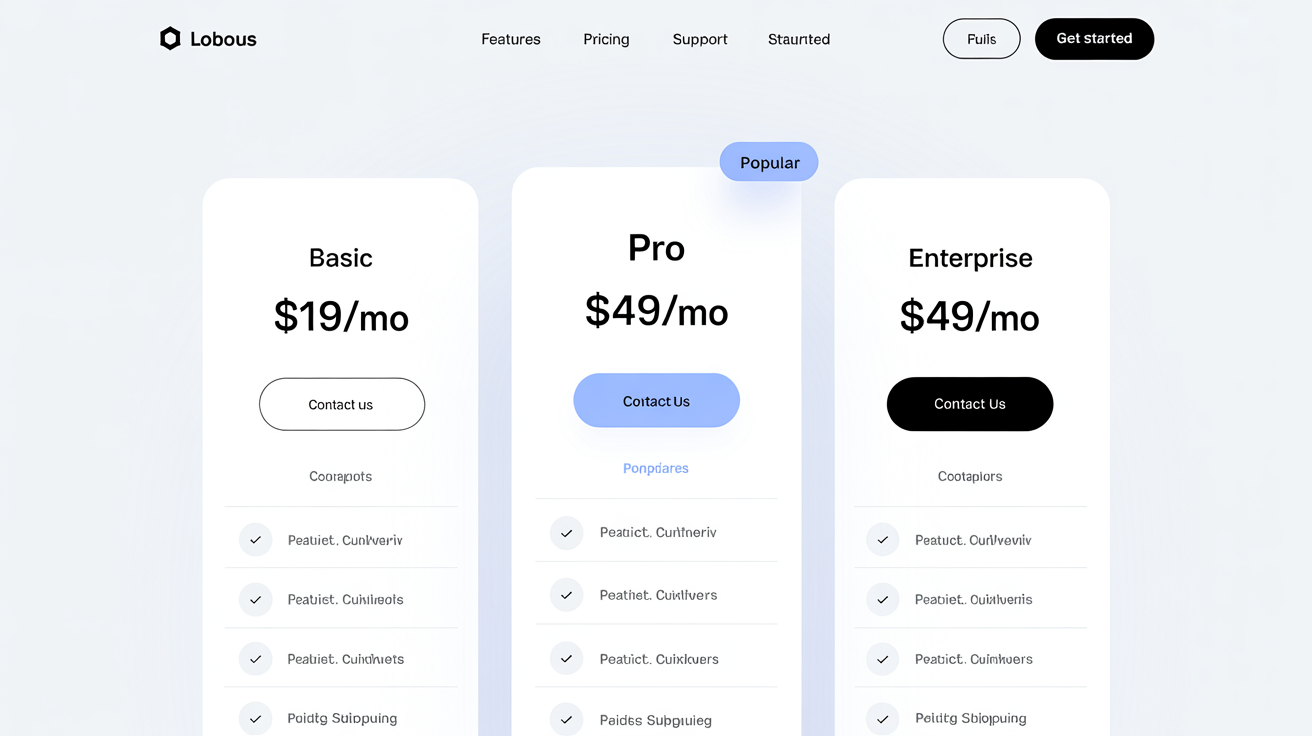
Task: Open the Support nav menu
Action: [x=699, y=39]
